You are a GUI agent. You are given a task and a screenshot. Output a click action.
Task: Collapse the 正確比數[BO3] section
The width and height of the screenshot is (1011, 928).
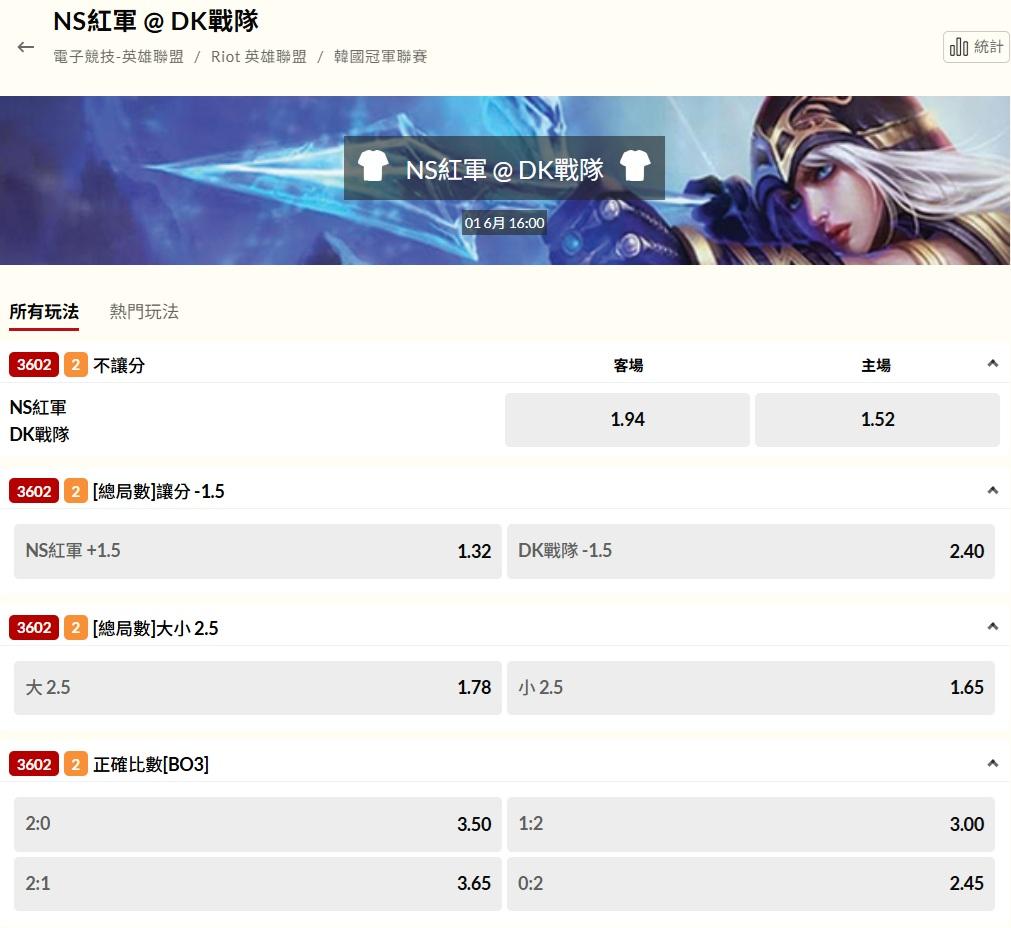(992, 764)
